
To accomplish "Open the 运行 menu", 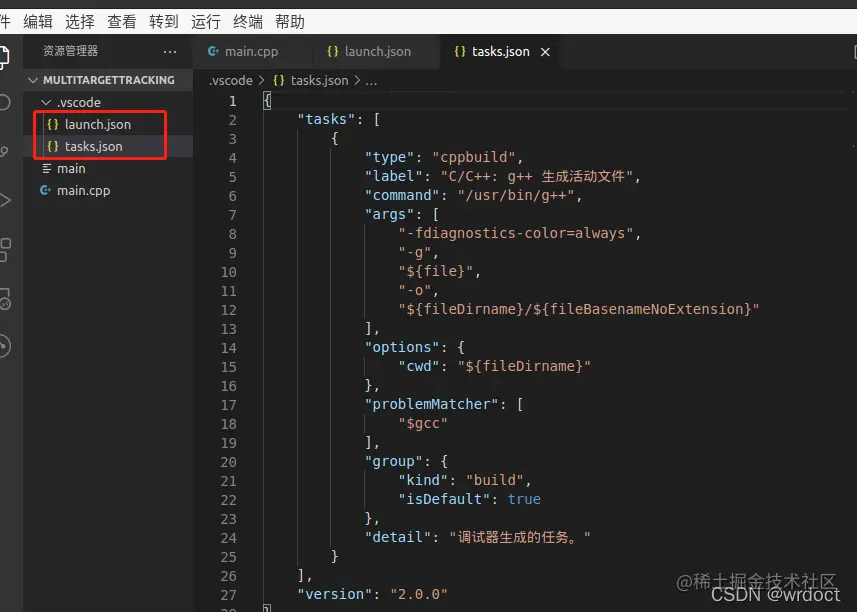I will [206, 22].
